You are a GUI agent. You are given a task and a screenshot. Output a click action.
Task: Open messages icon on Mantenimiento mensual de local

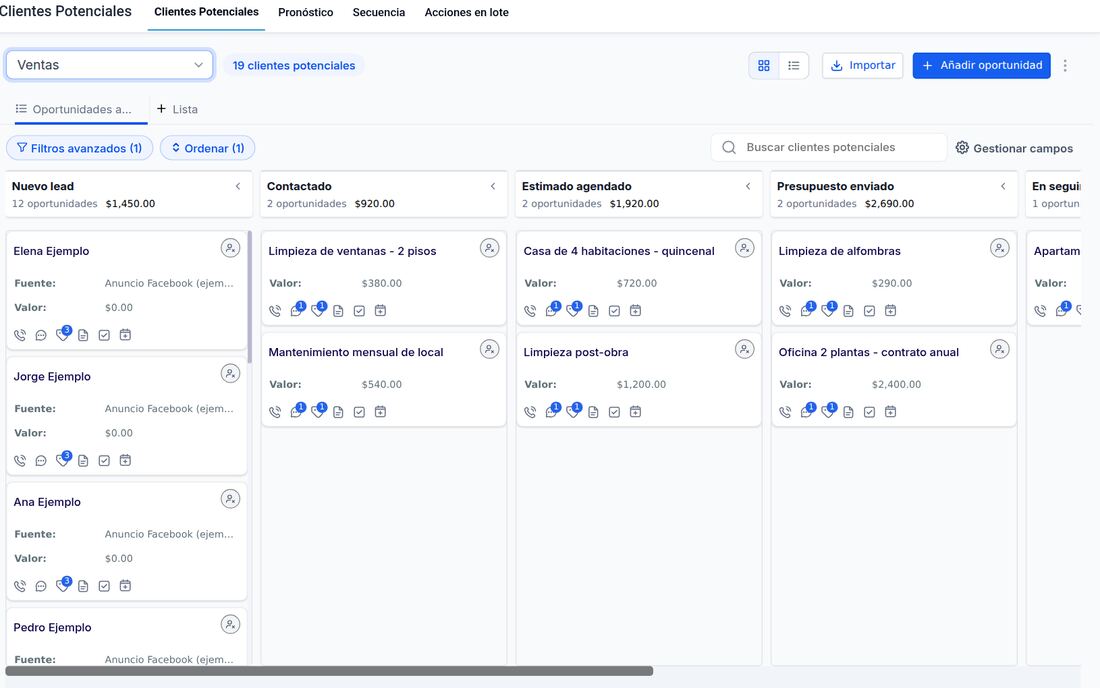297,411
